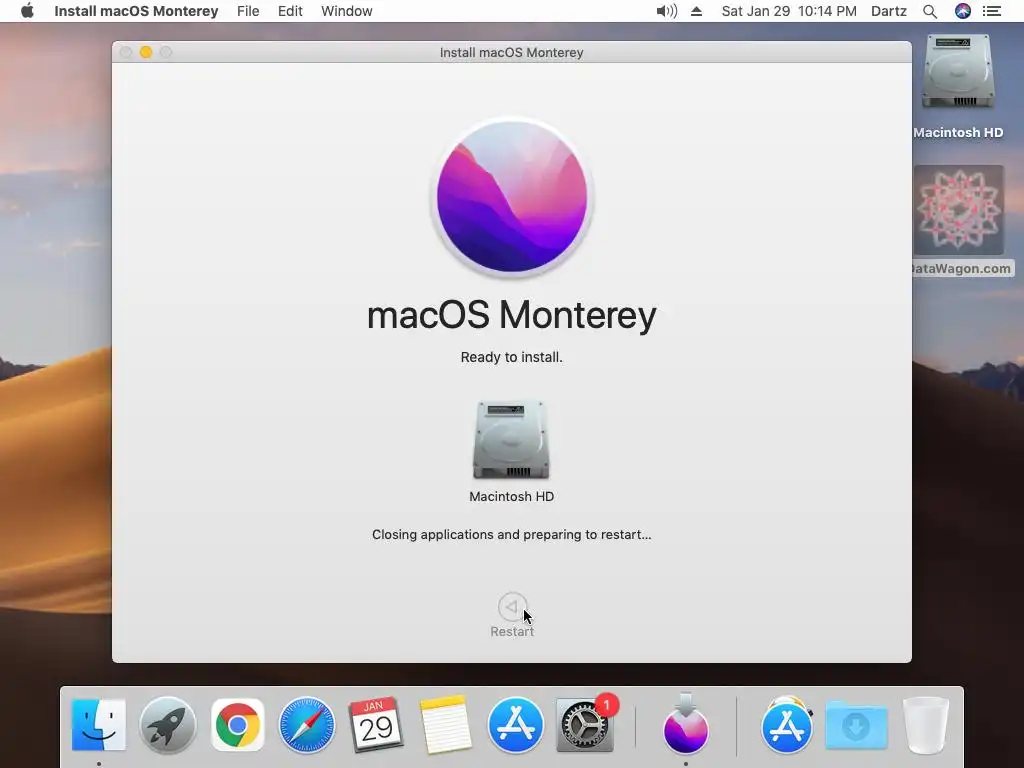Activate Siri from menu bar

point(963,11)
